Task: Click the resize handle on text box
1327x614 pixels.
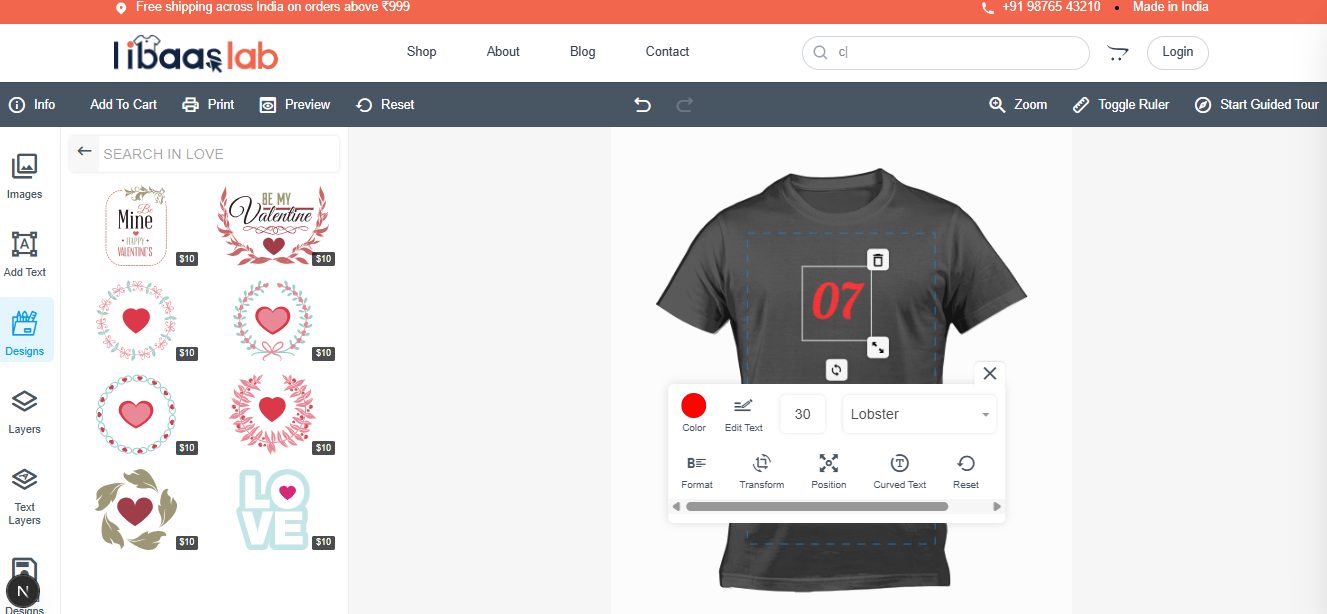Action: pyautogui.click(x=877, y=347)
